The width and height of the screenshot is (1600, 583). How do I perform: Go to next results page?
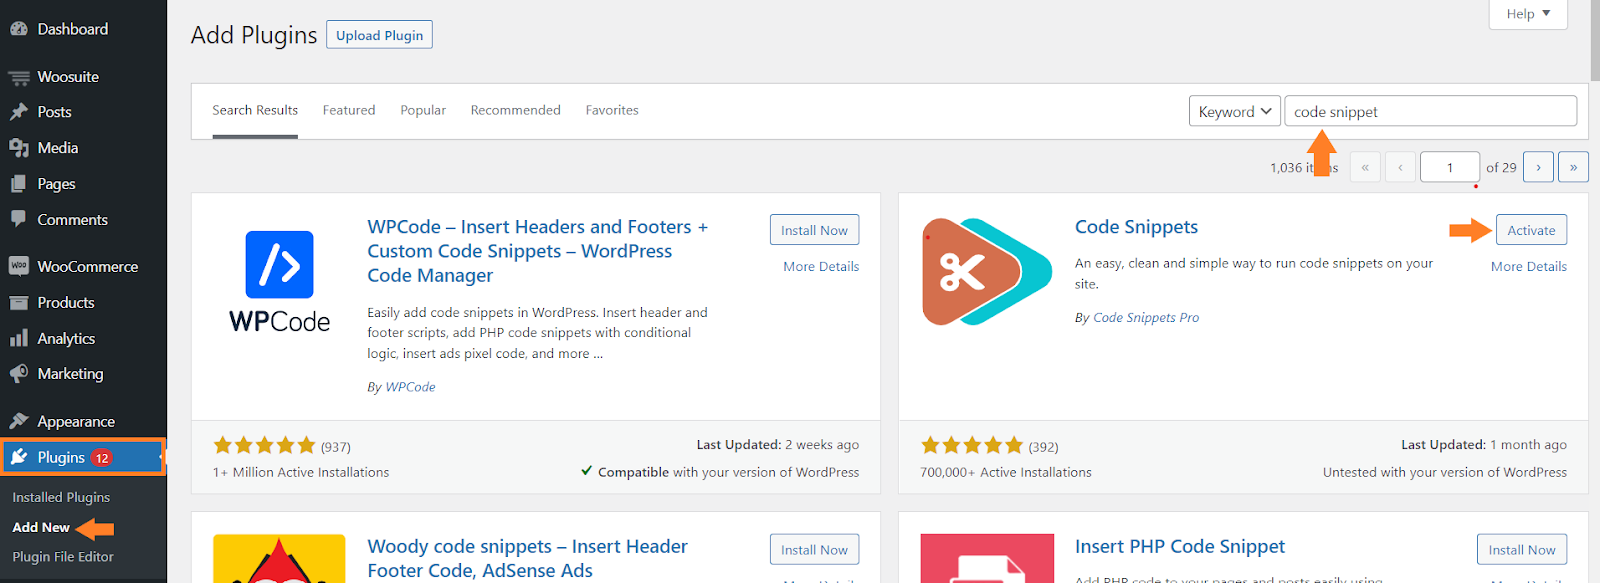point(1538,167)
